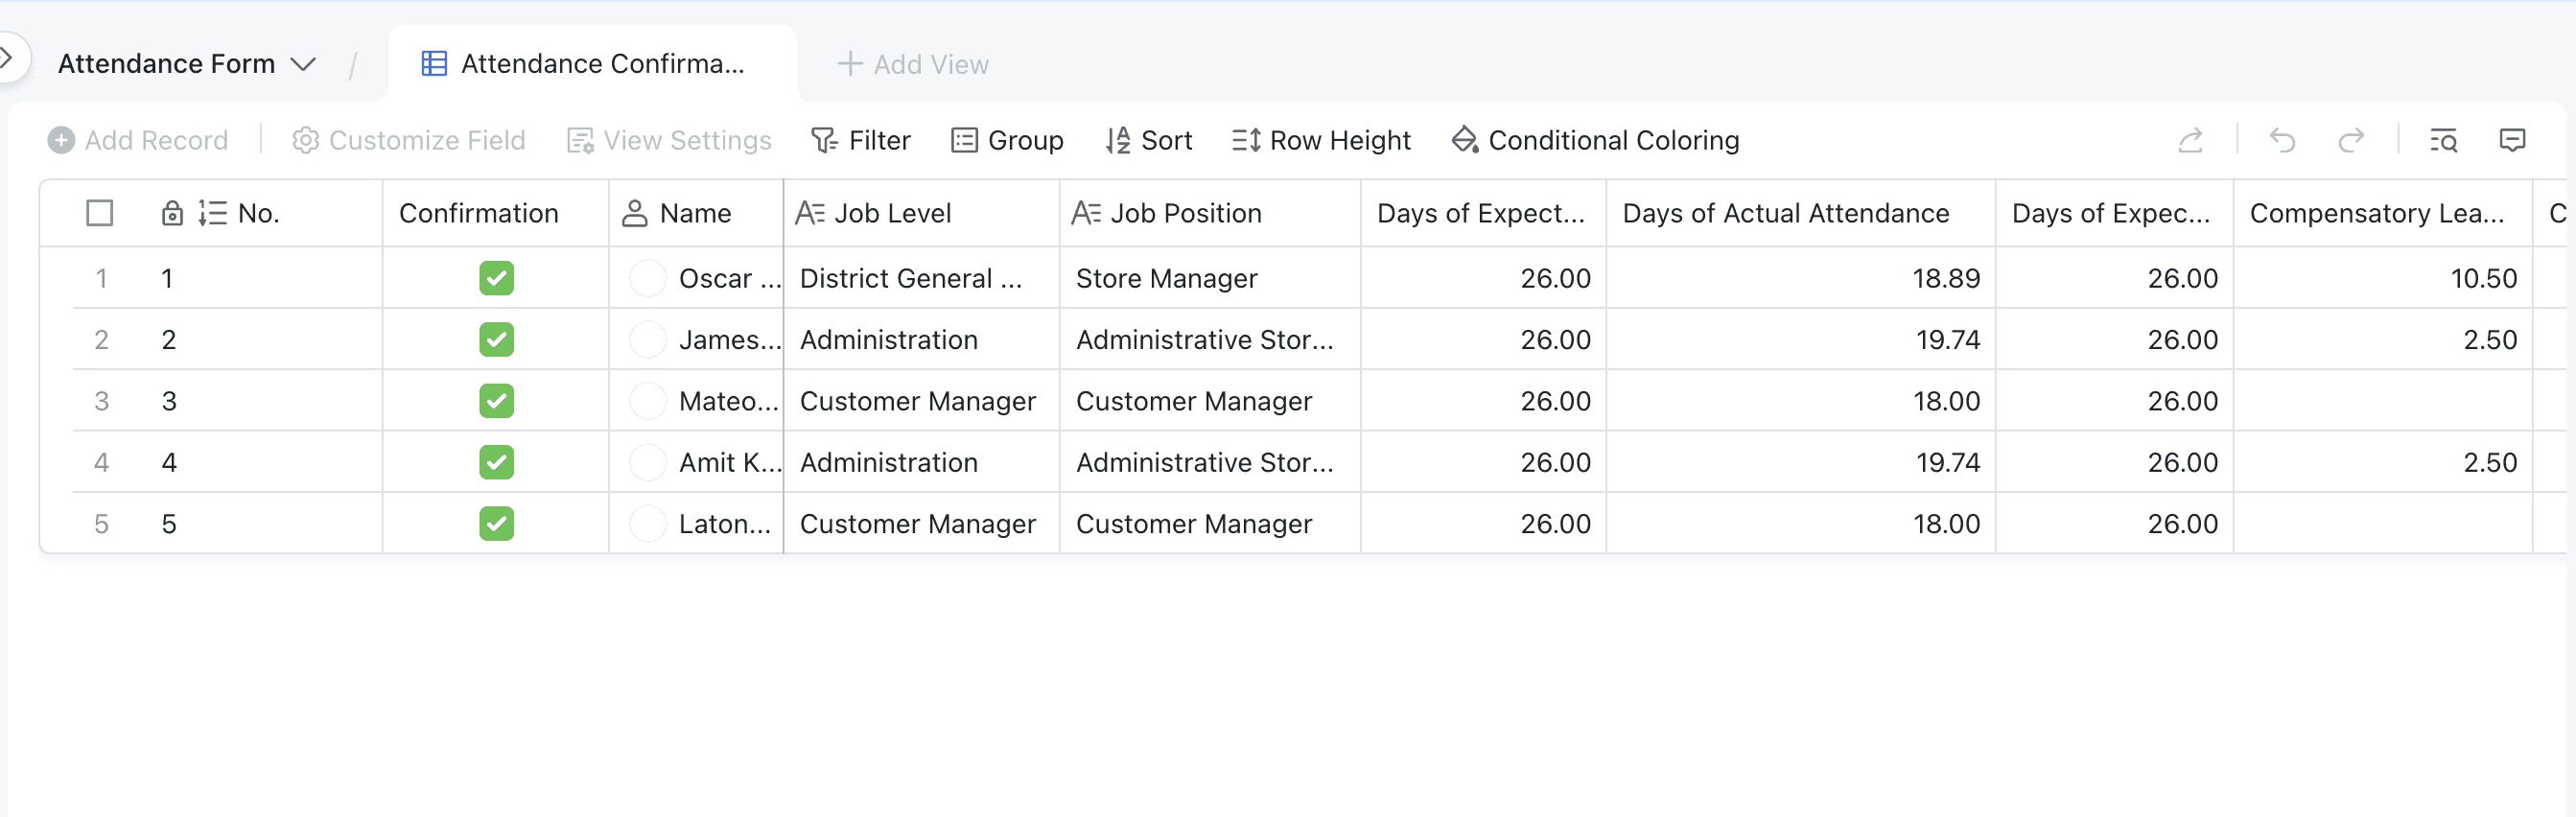Click the Sort icon in toolbar
2576x817 pixels.
pyautogui.click(x=1118, y=140)
